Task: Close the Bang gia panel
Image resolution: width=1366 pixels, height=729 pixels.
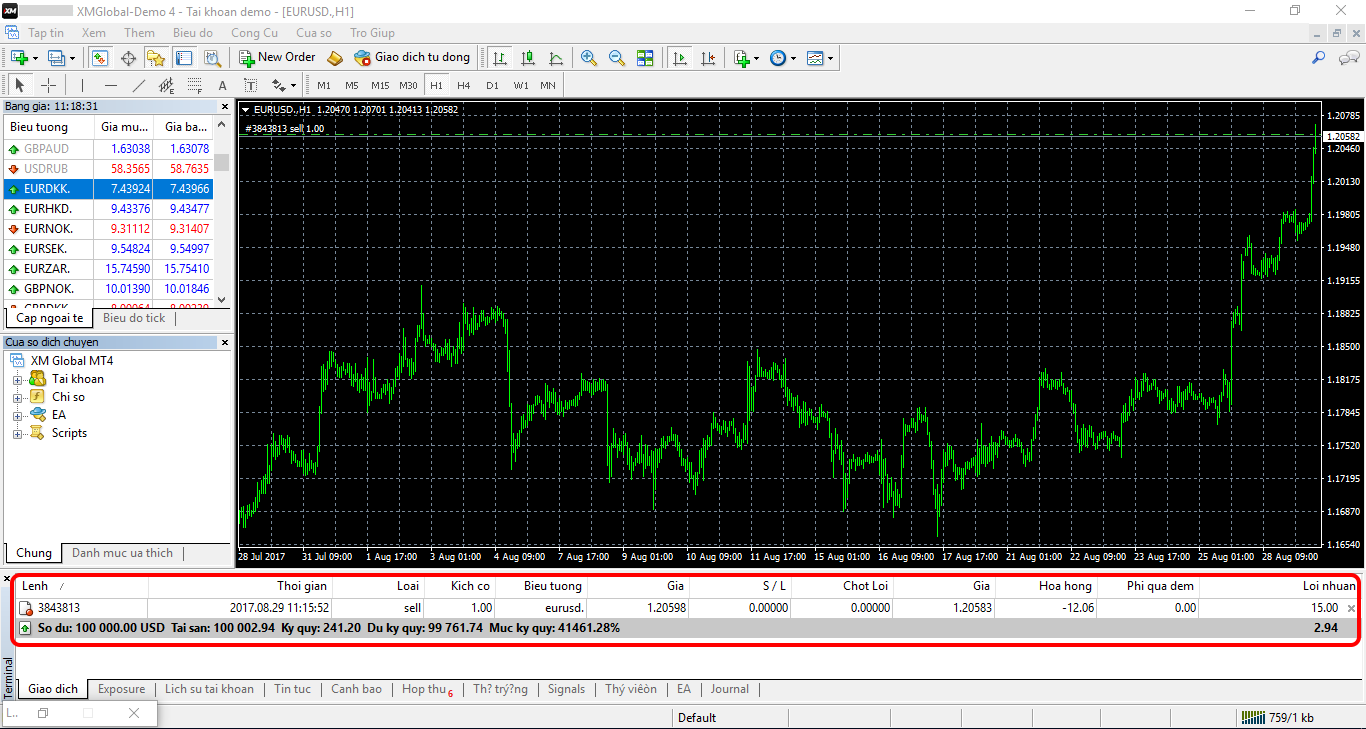Action: tap(225, 106)
